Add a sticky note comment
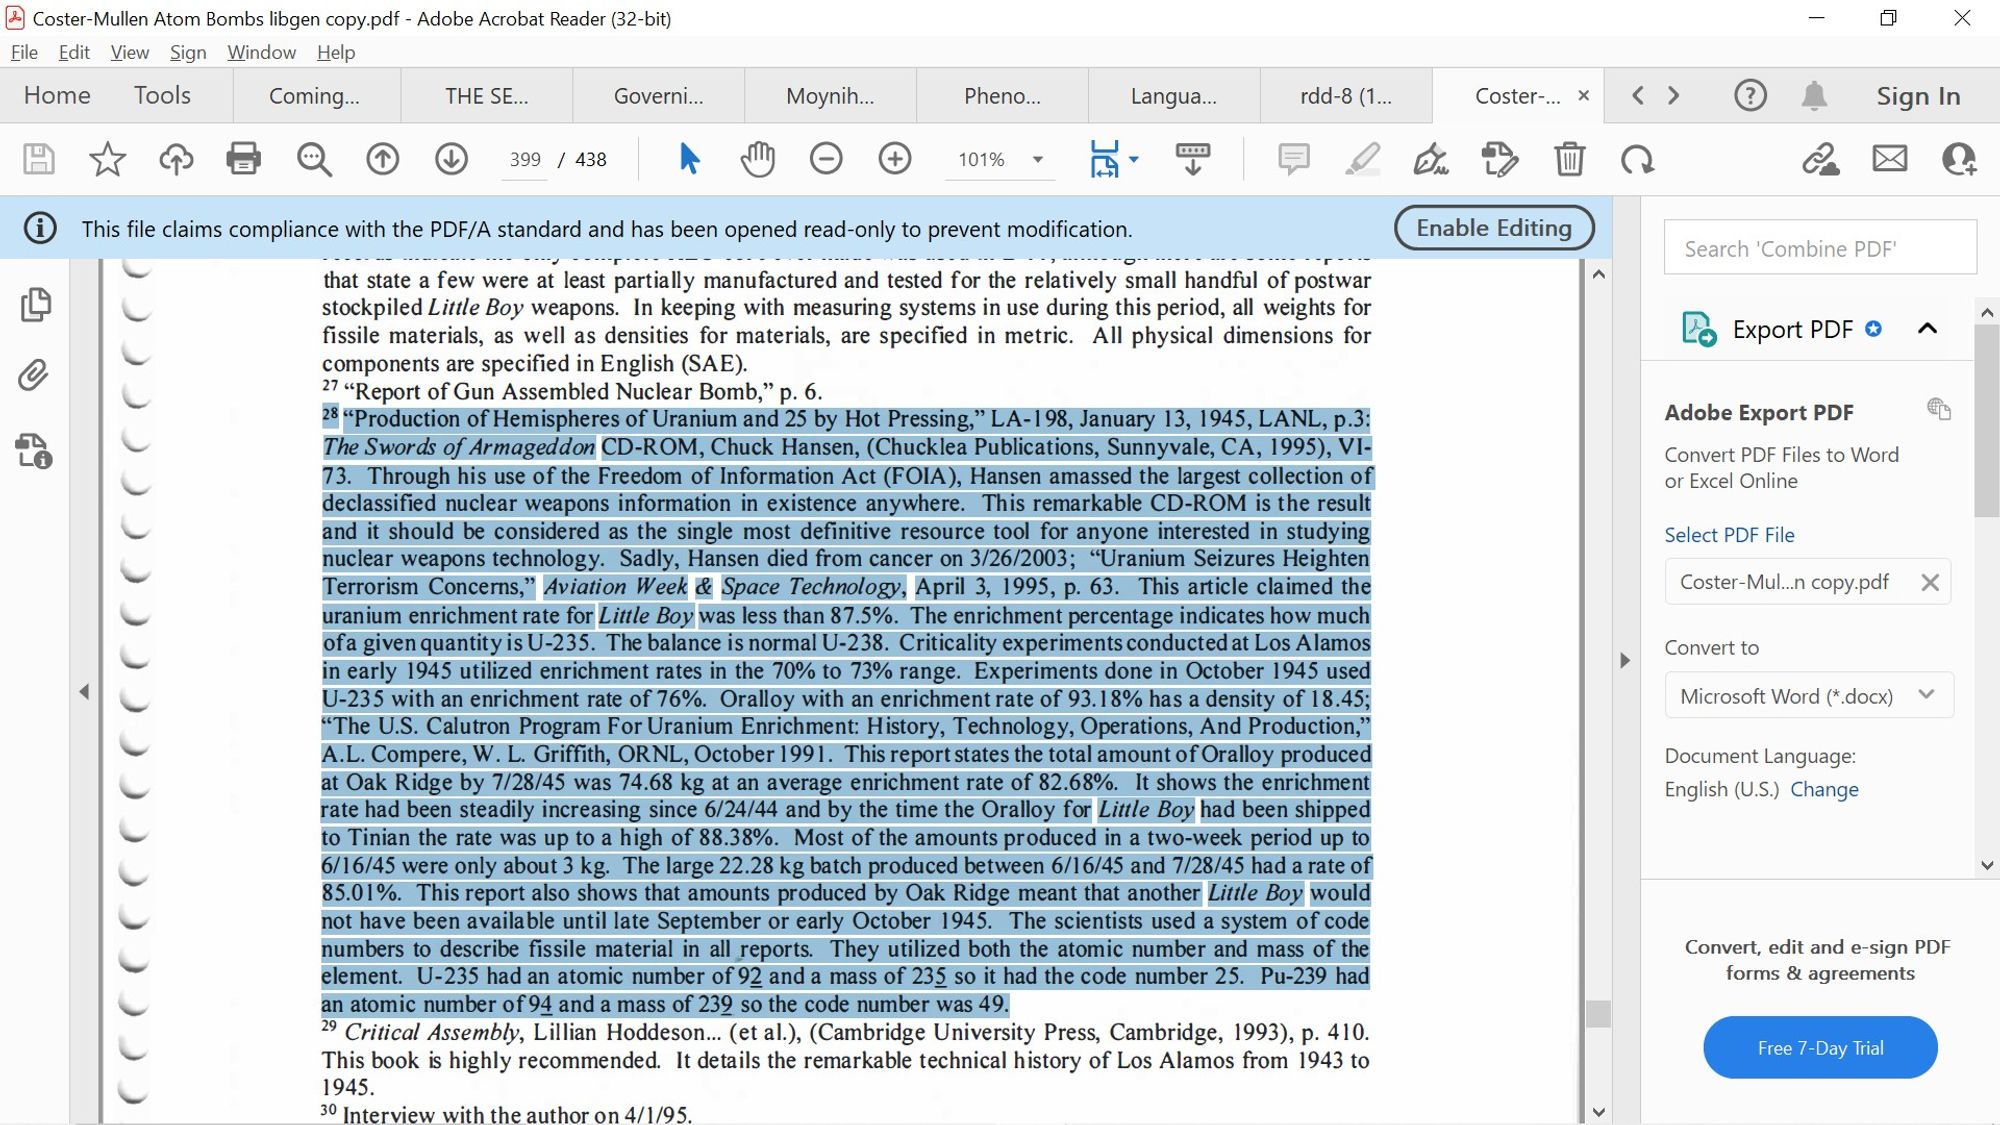The image size is (2000, 1125). (x=1294, y=159)
